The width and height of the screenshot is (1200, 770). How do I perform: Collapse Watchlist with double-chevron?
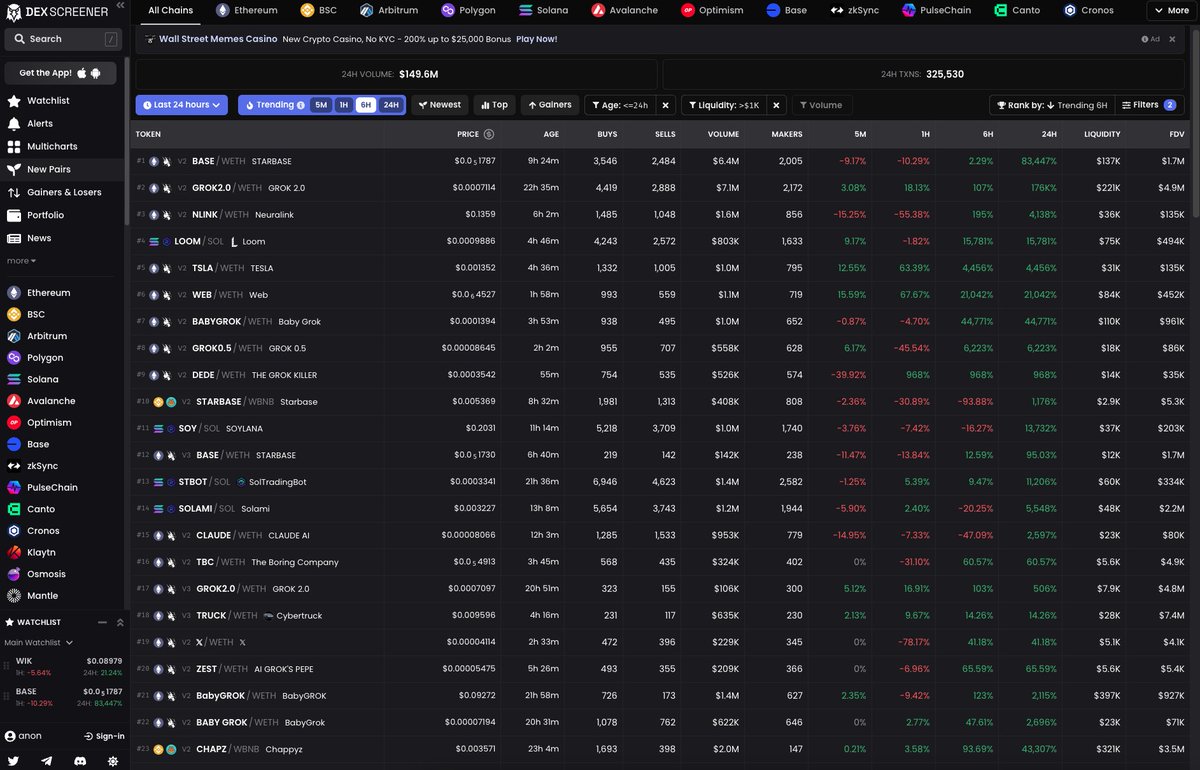[x=120, y=622]
